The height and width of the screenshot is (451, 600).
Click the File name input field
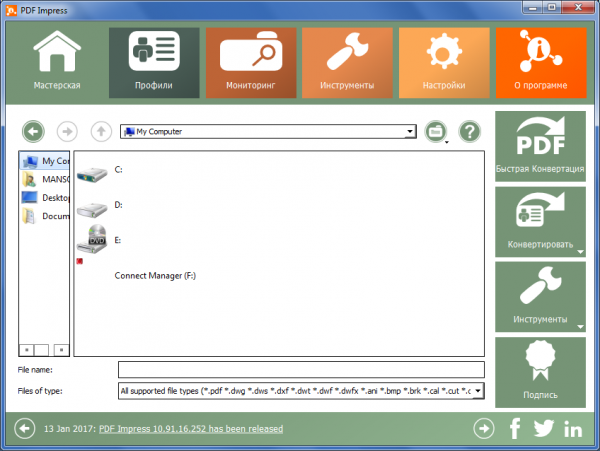[301, 370]
